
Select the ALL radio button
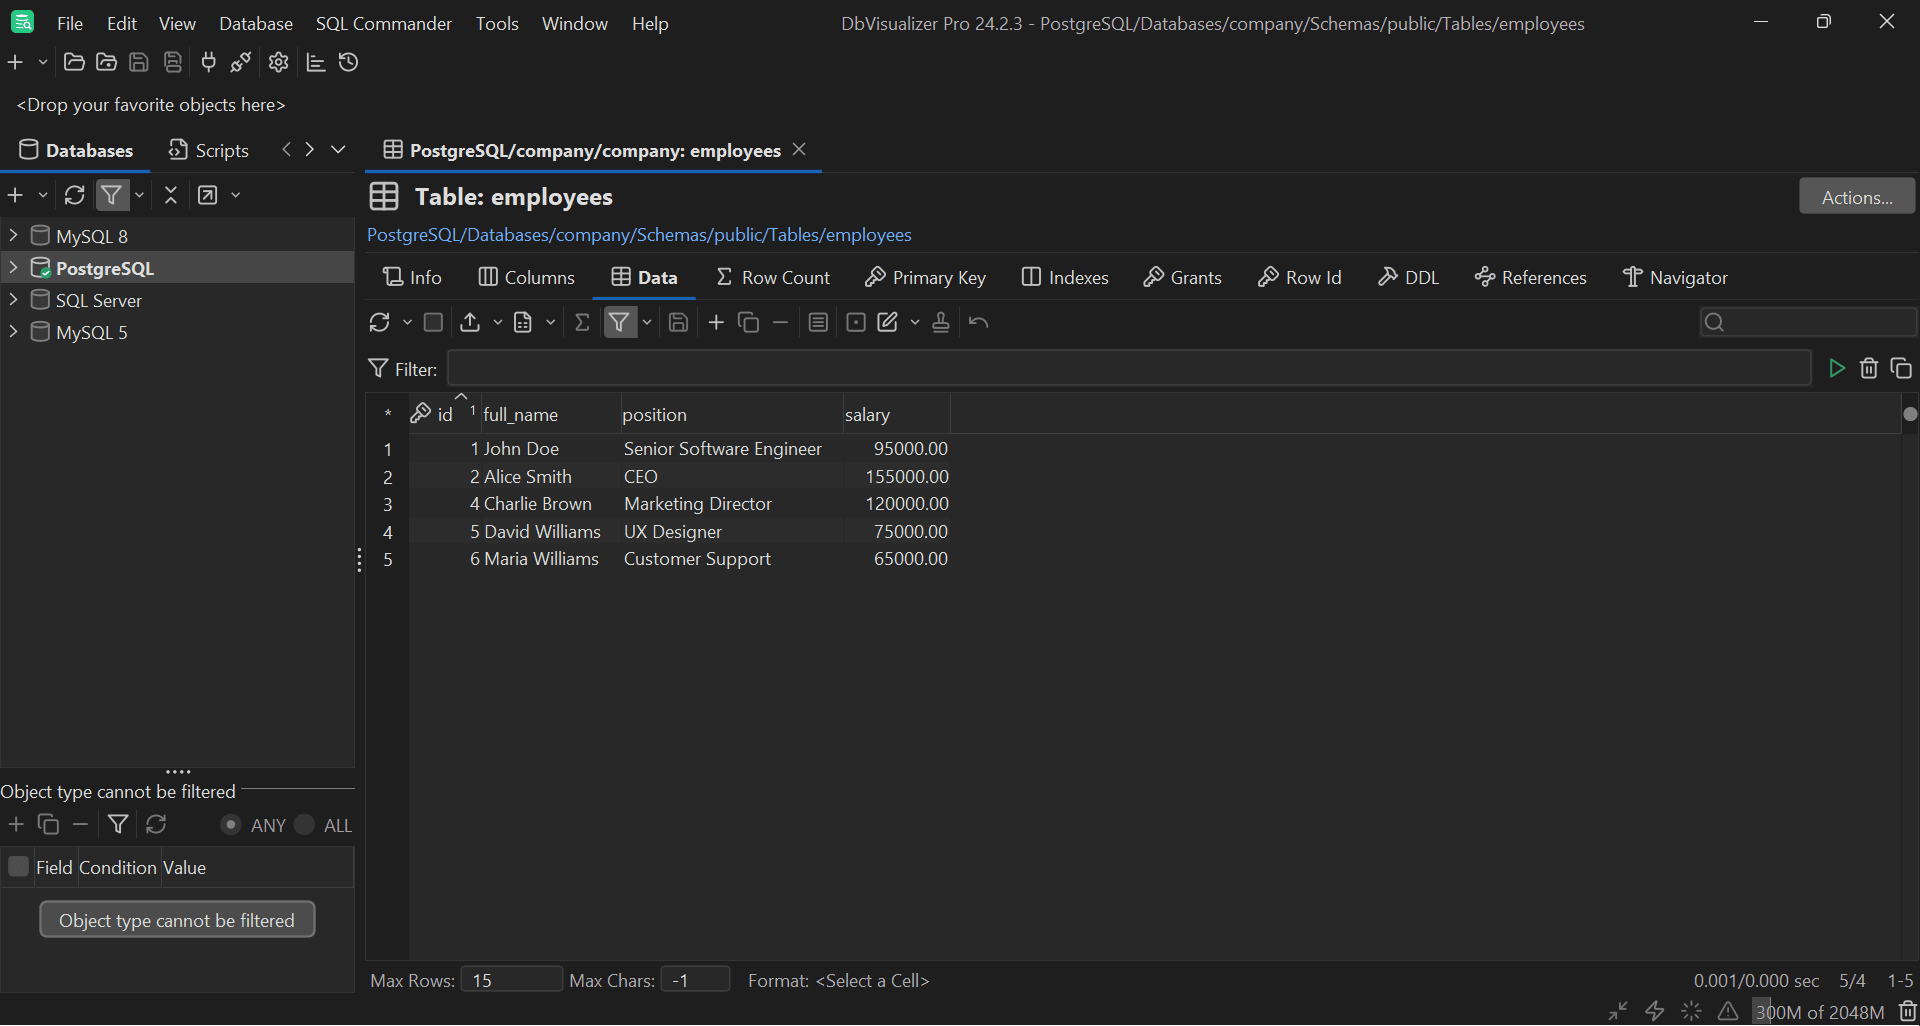pos(305,825)
